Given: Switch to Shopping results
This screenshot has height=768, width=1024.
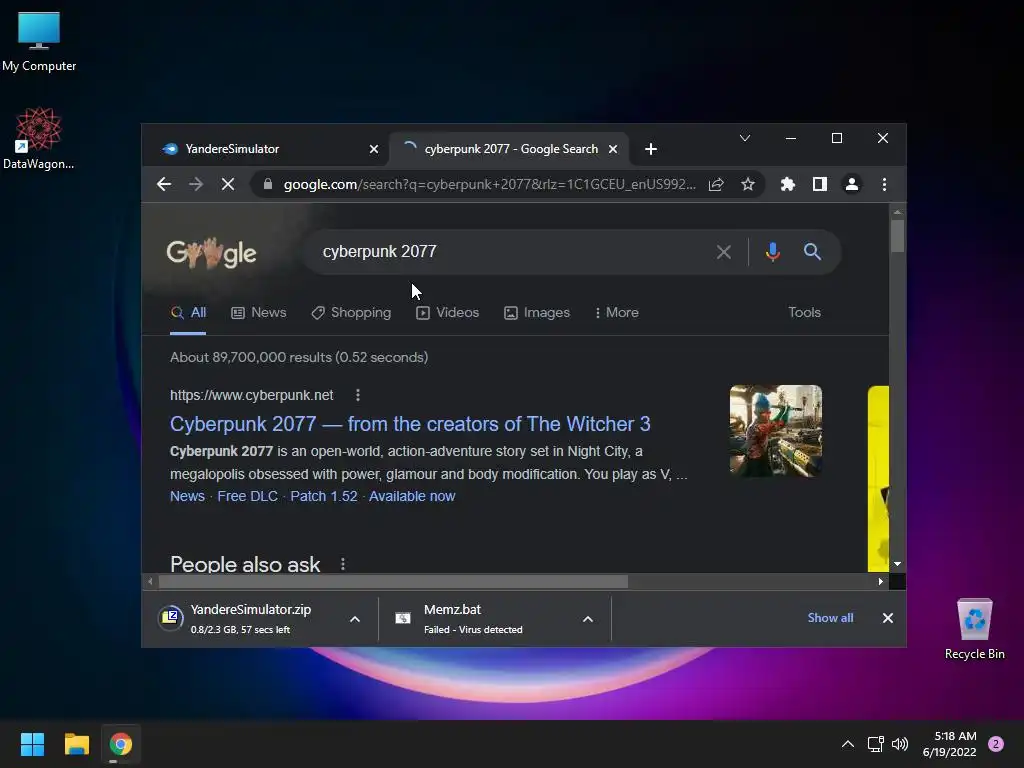Looking at the screenshot, I should [x=351, y=313].
